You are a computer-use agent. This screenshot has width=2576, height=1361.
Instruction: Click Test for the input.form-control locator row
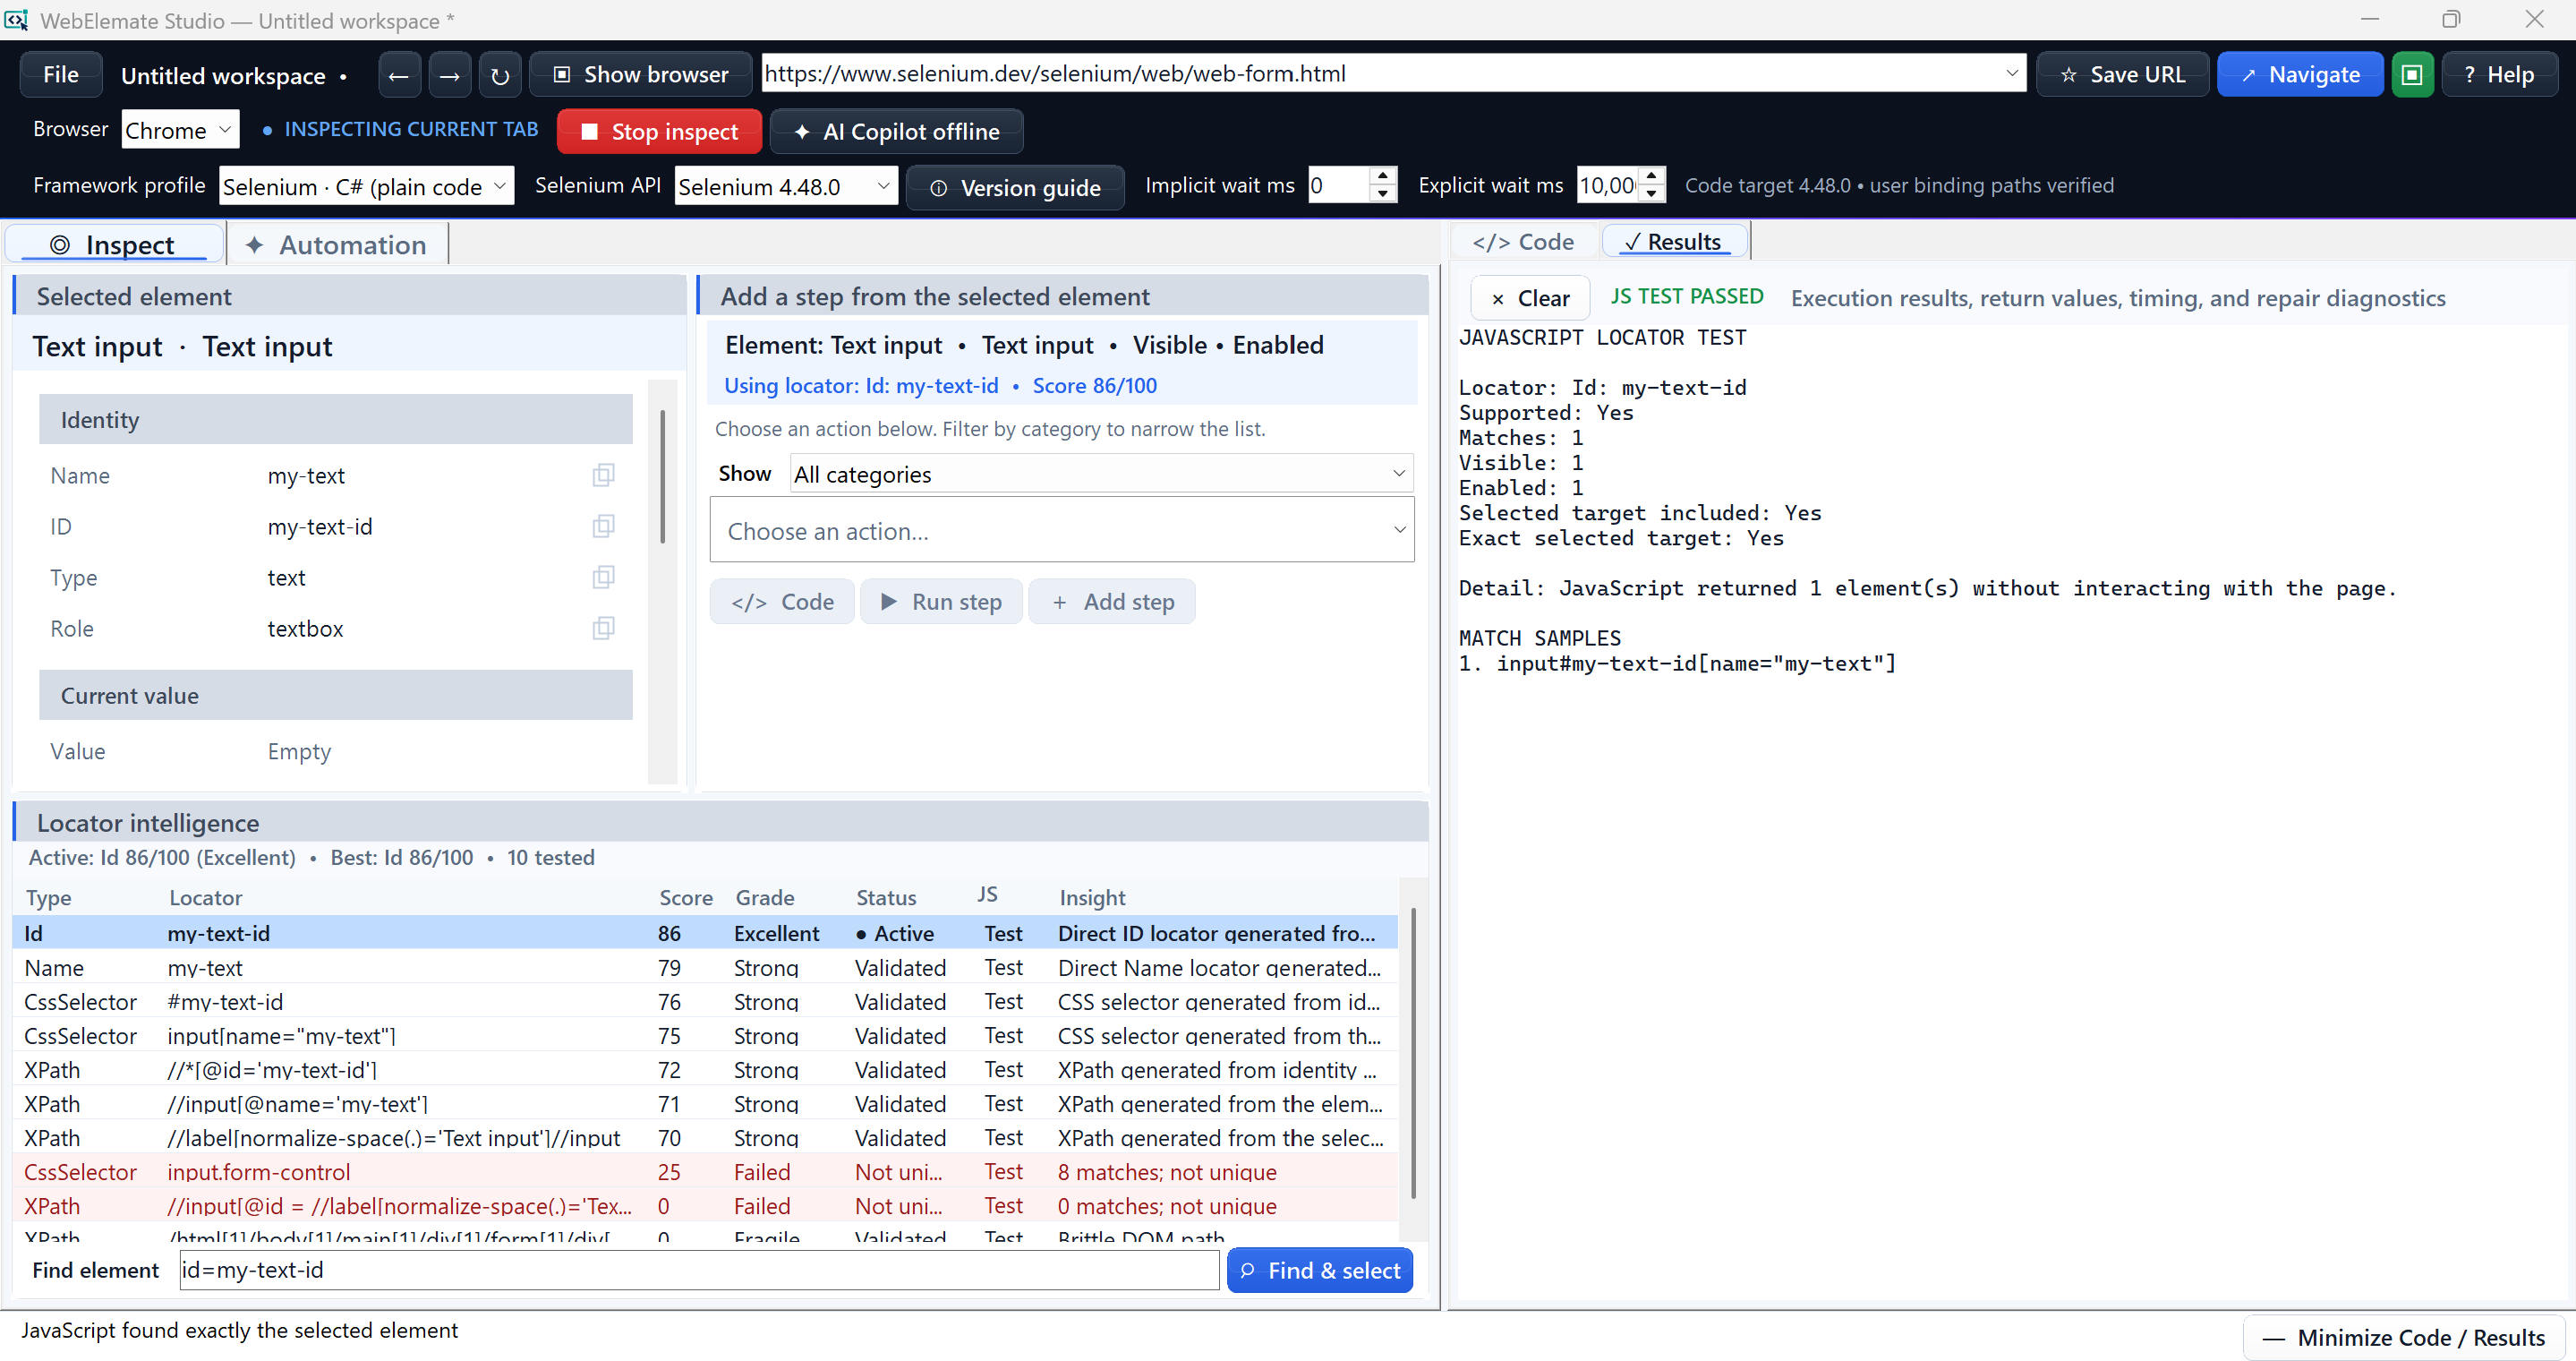[1003, 1171]
